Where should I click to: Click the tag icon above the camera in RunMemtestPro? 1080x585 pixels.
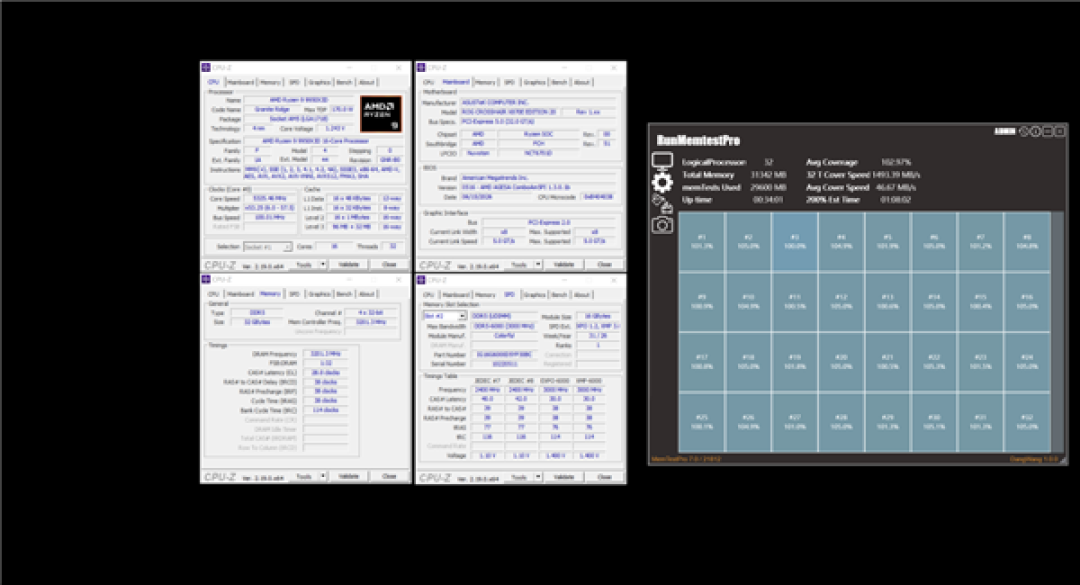(x=662, y=204)
